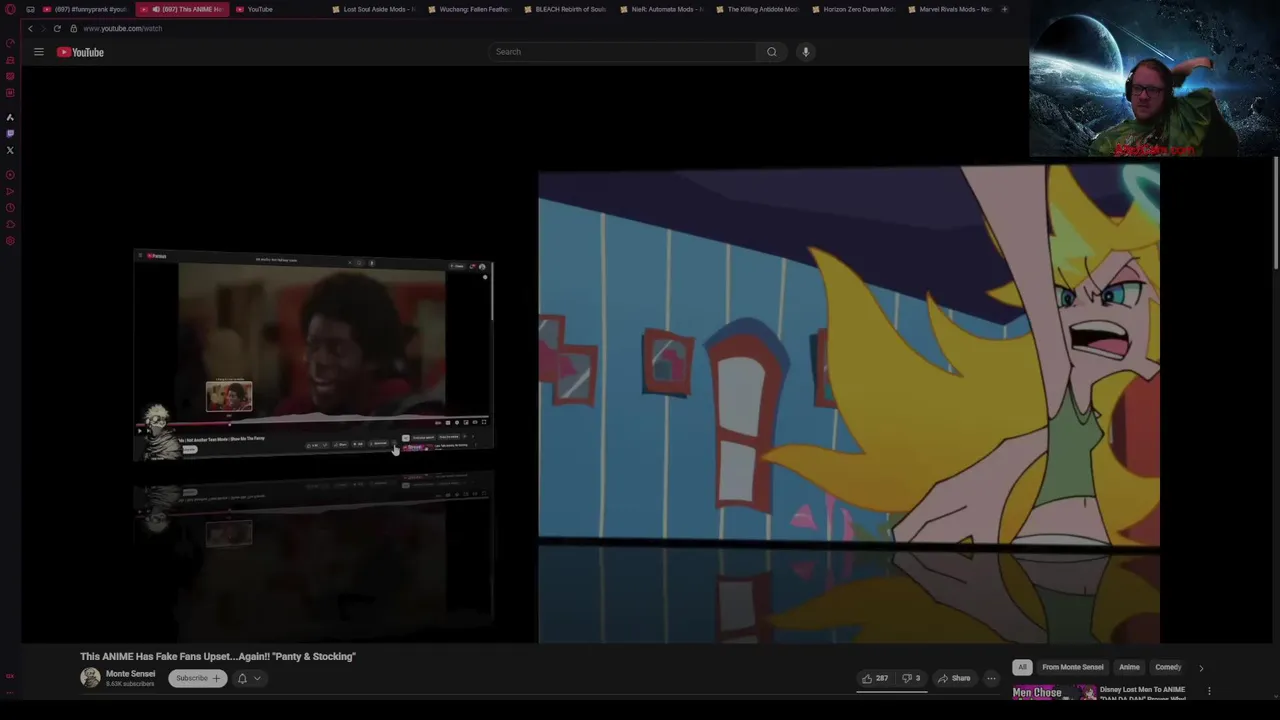
Task: Go forward to next page
Action: coord(43,28)
